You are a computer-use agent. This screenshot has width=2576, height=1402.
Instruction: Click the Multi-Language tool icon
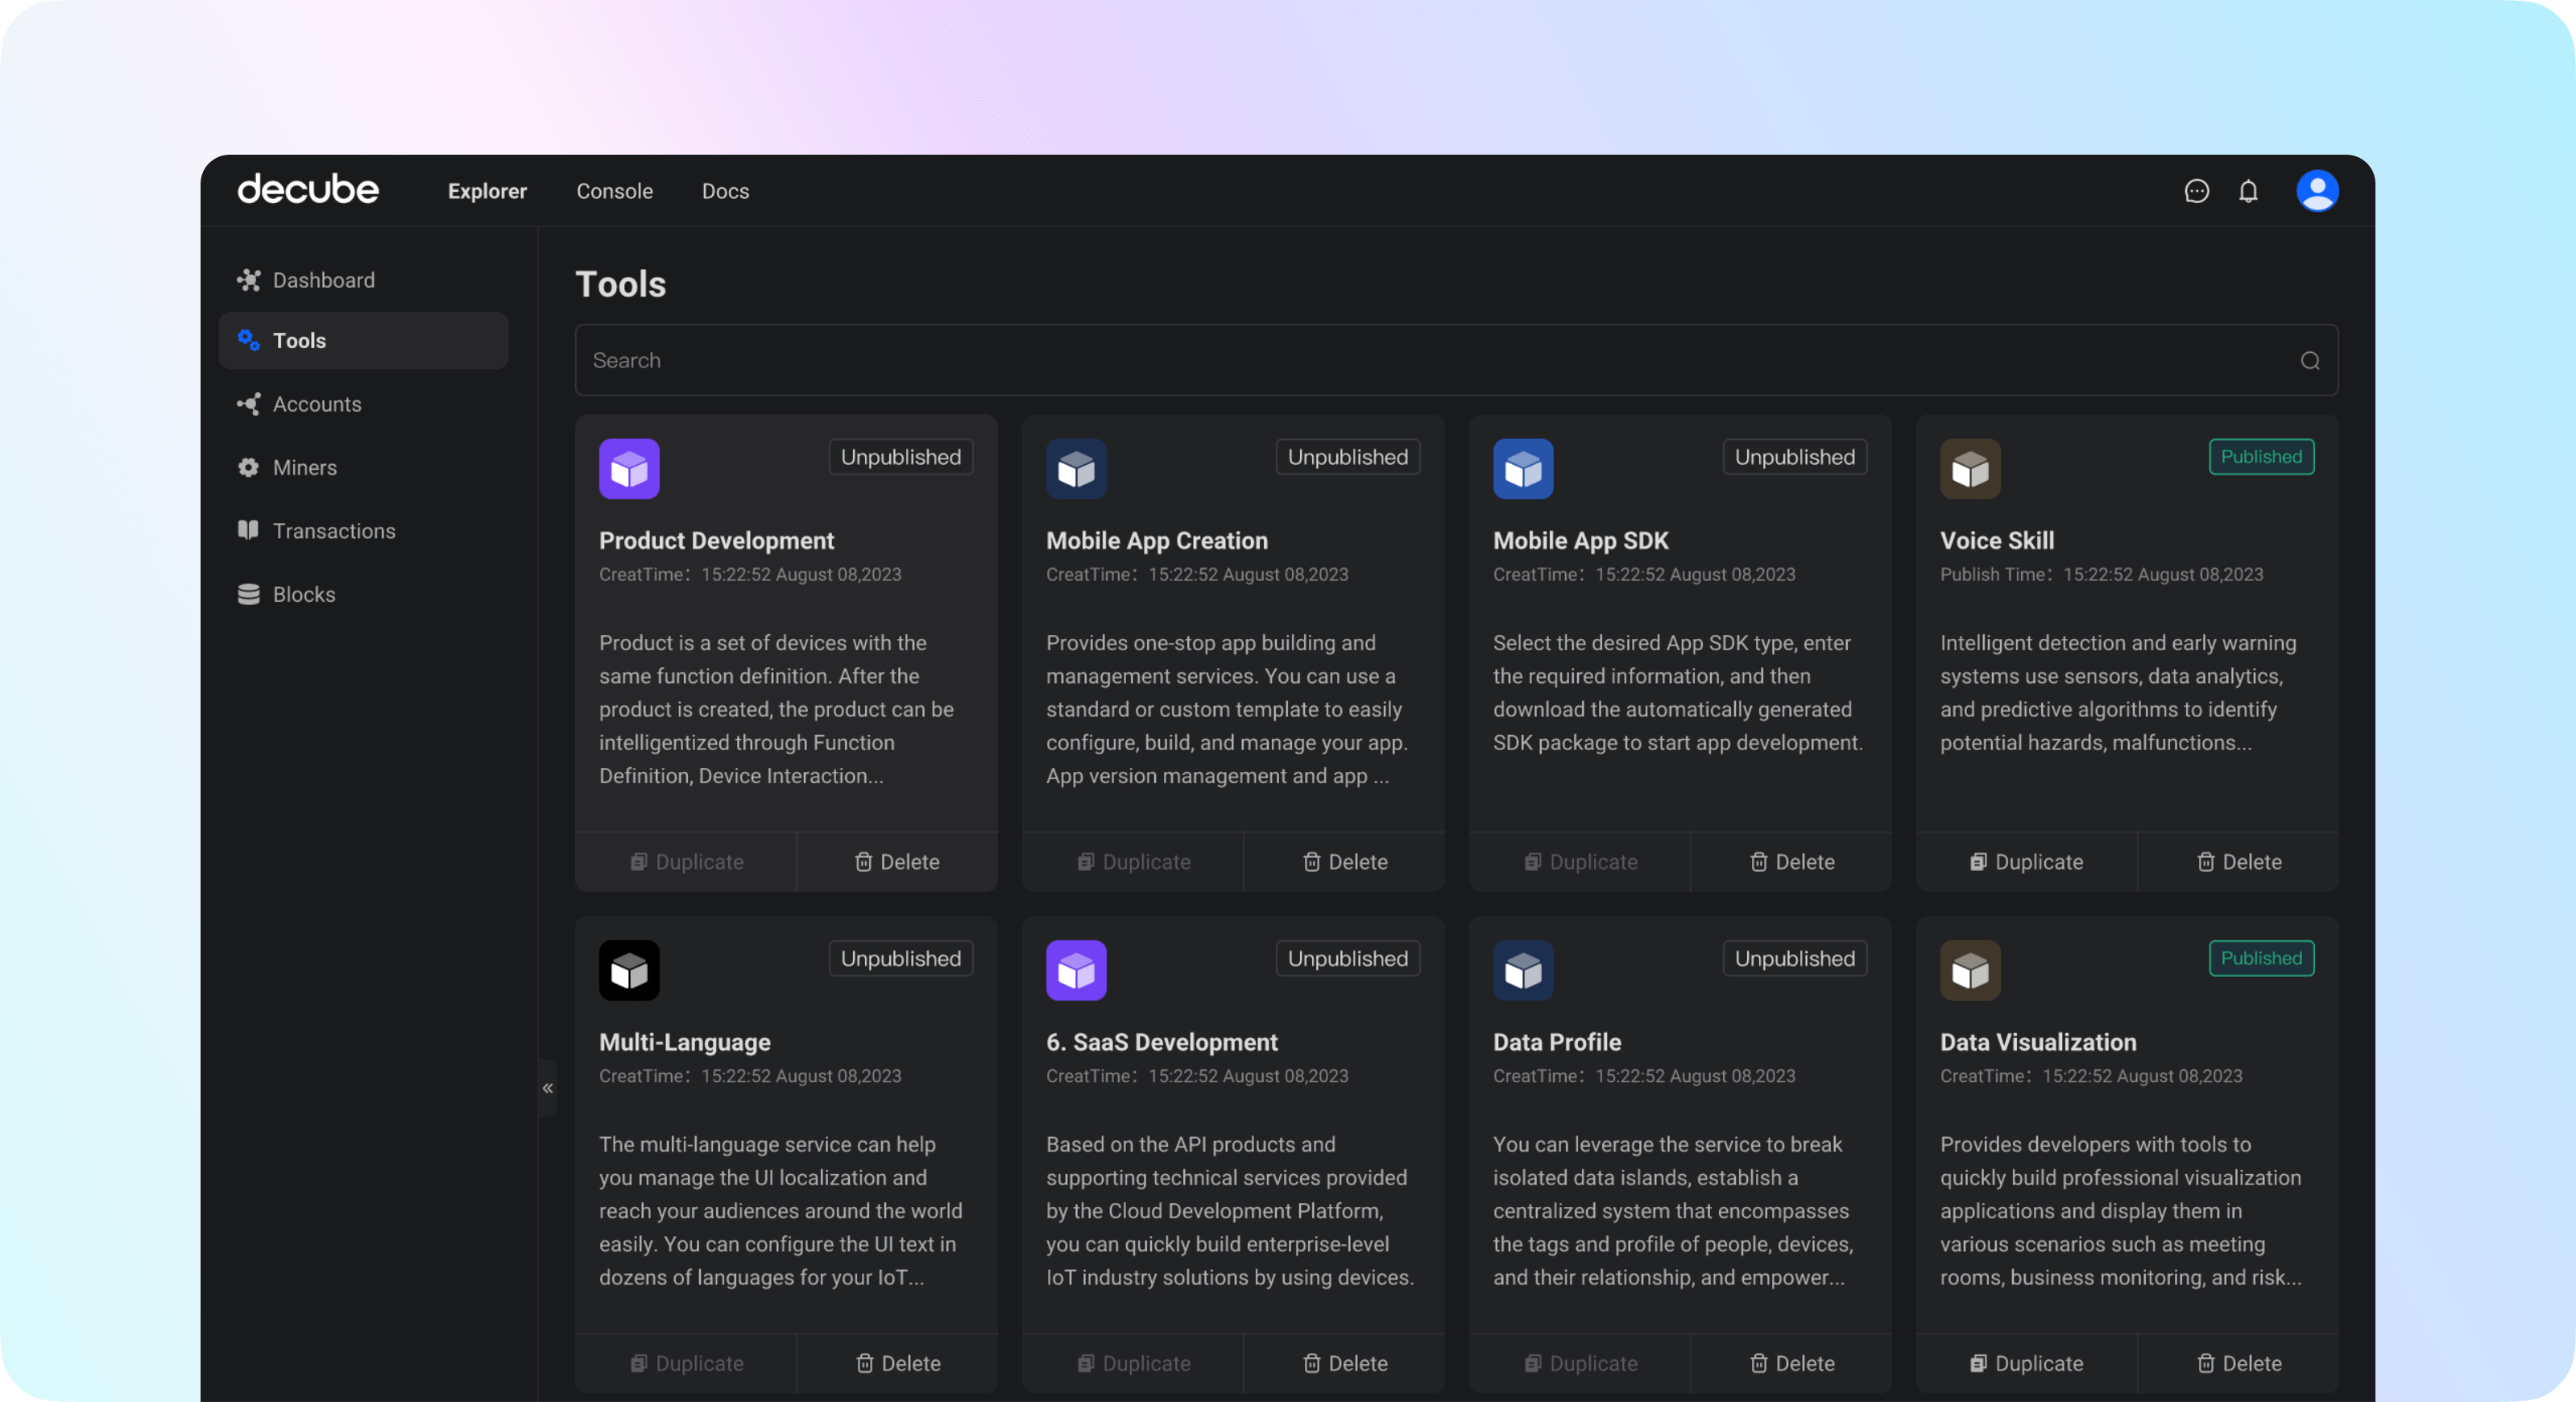(x=630, y=970)
